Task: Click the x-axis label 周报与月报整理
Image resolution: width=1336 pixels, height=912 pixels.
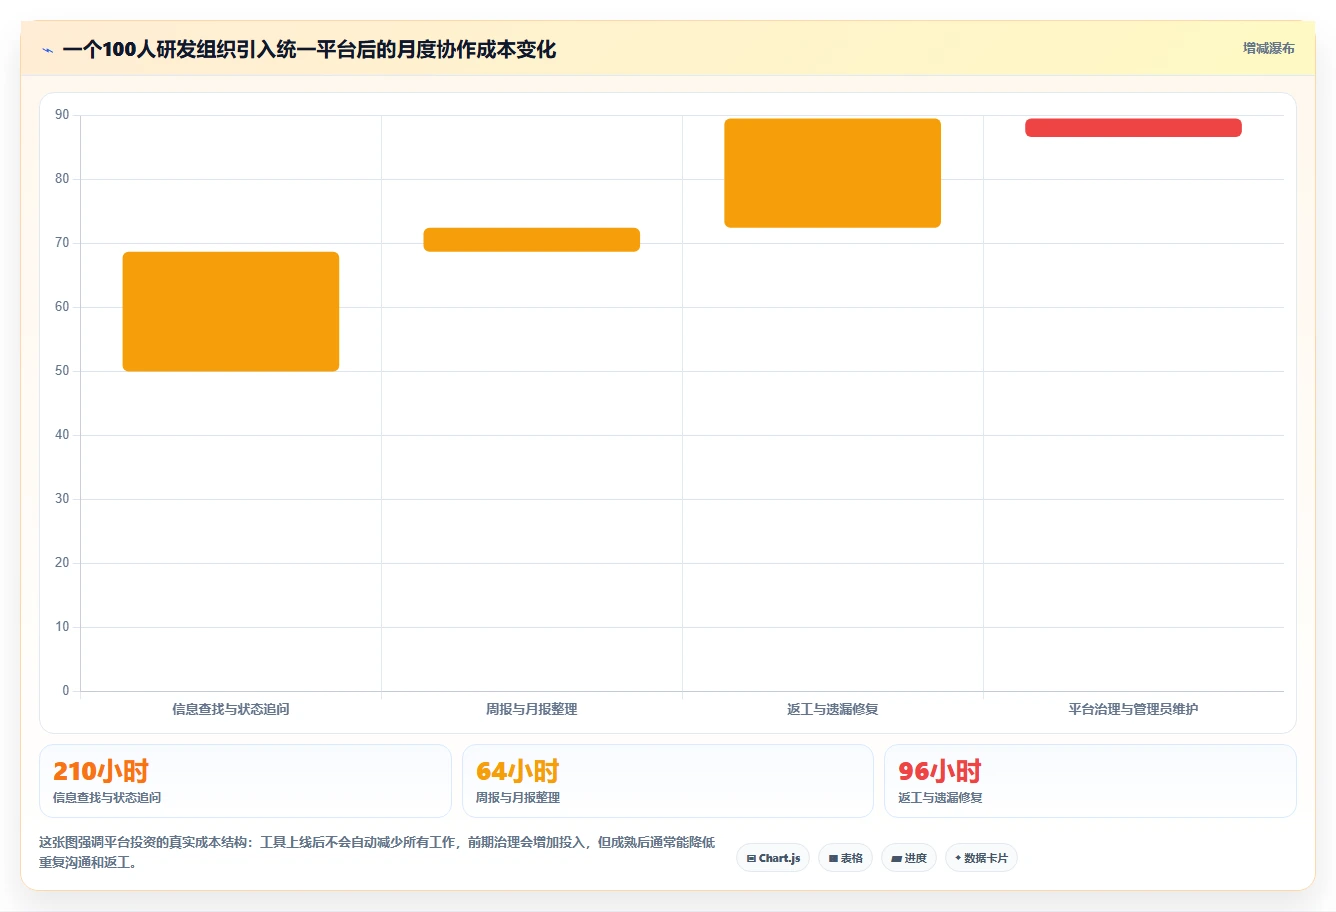Action: coord(532,709)
